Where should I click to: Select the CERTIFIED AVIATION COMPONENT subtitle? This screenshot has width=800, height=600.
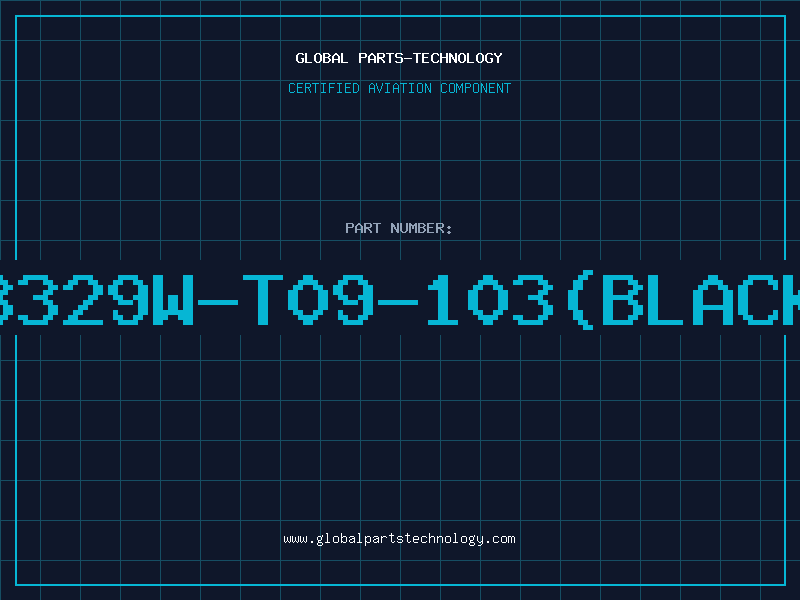(x=399, y=88)
